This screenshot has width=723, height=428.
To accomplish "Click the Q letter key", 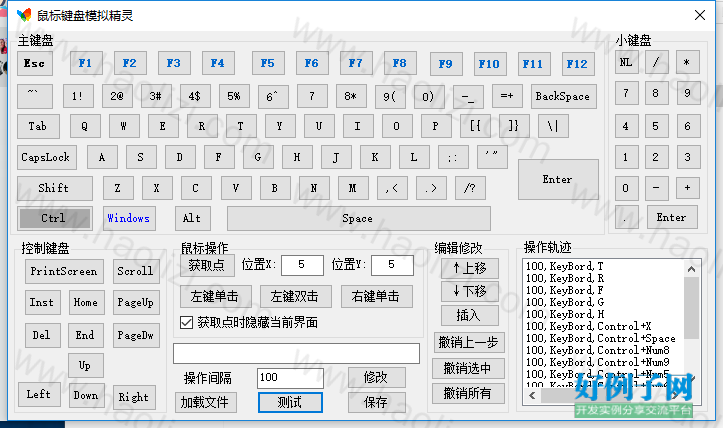I will (85, 126).
